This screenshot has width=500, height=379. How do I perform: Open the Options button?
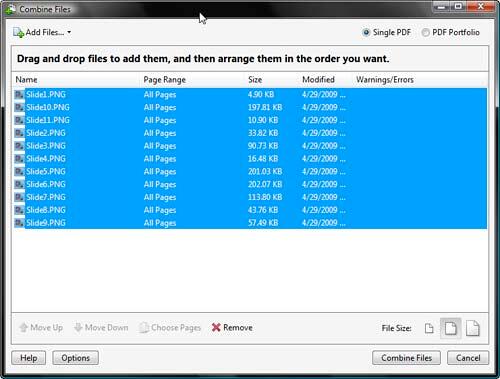point(76,358)
